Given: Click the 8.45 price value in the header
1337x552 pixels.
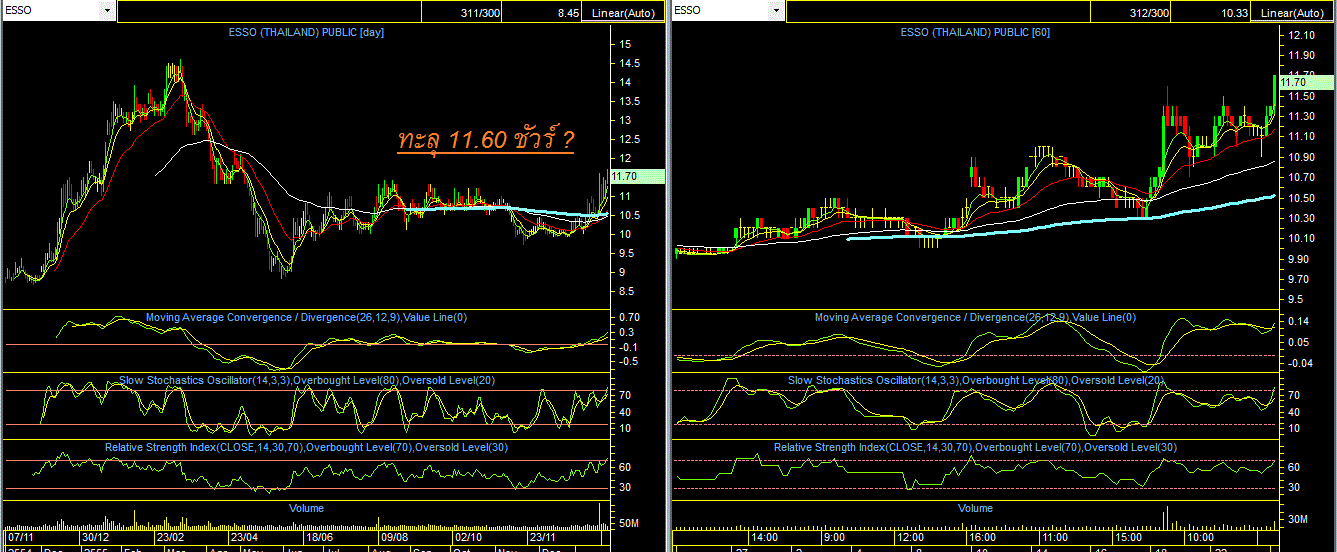Looking at the screenshot, I should tap(568, 12).
